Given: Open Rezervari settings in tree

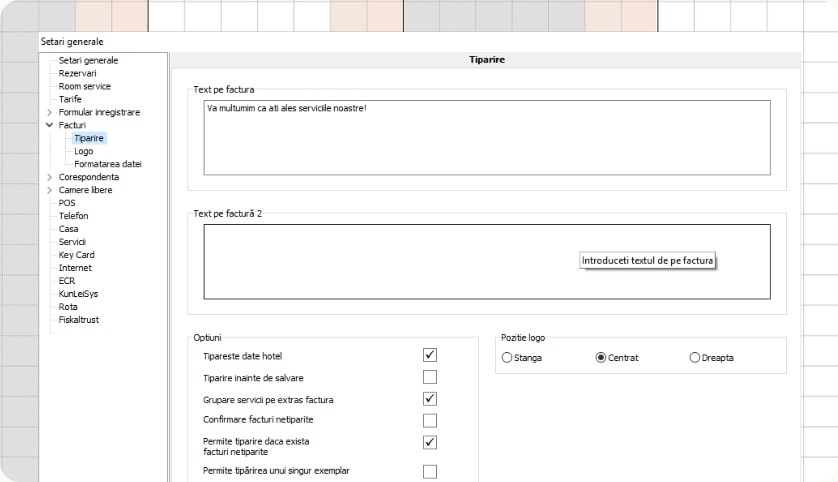Looking at the screenshot, I should pos(77,73).
